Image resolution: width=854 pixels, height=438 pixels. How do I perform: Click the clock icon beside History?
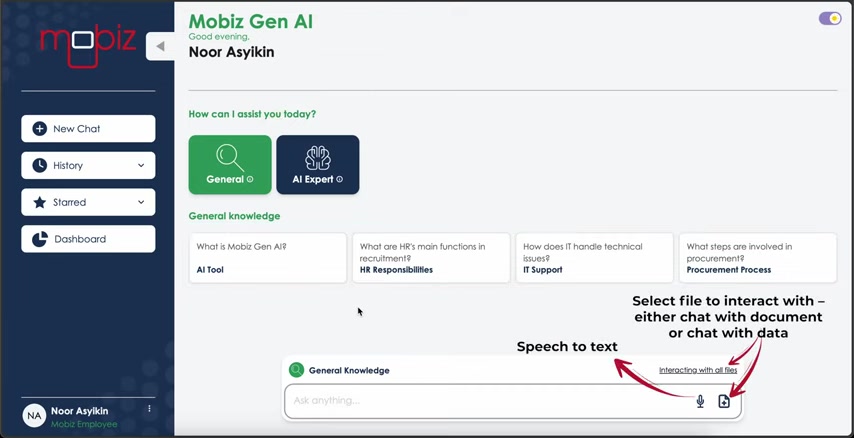(39, 166)
